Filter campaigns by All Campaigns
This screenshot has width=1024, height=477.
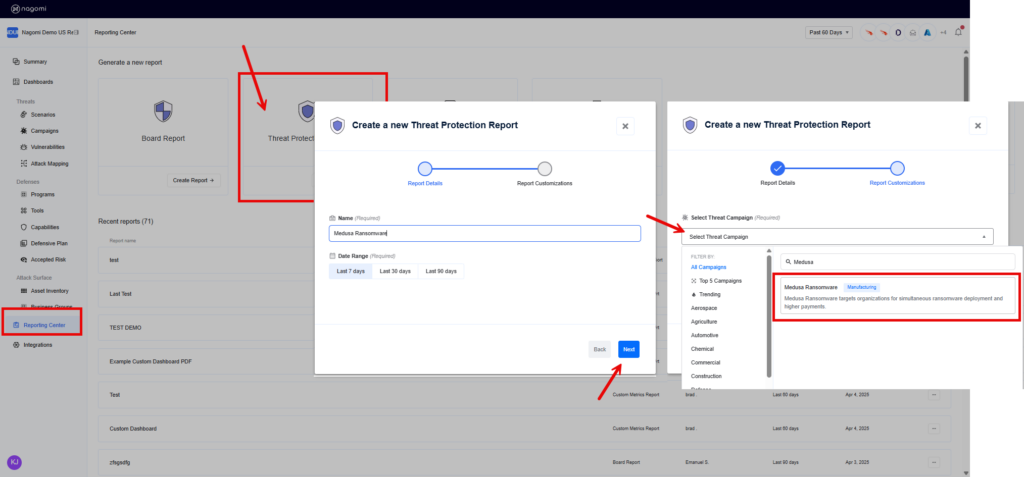click(x=709, y=267)
